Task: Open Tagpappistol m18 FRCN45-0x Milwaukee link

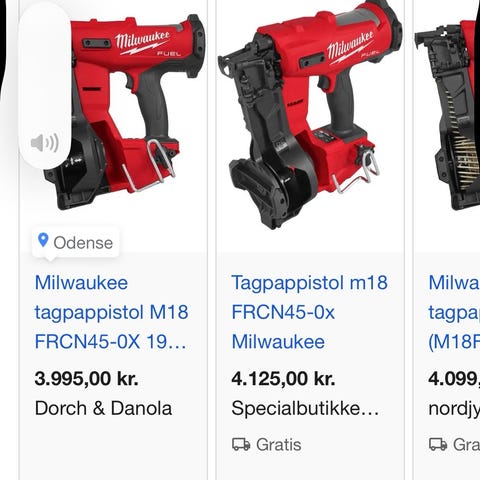Action: tap(309, 312)
